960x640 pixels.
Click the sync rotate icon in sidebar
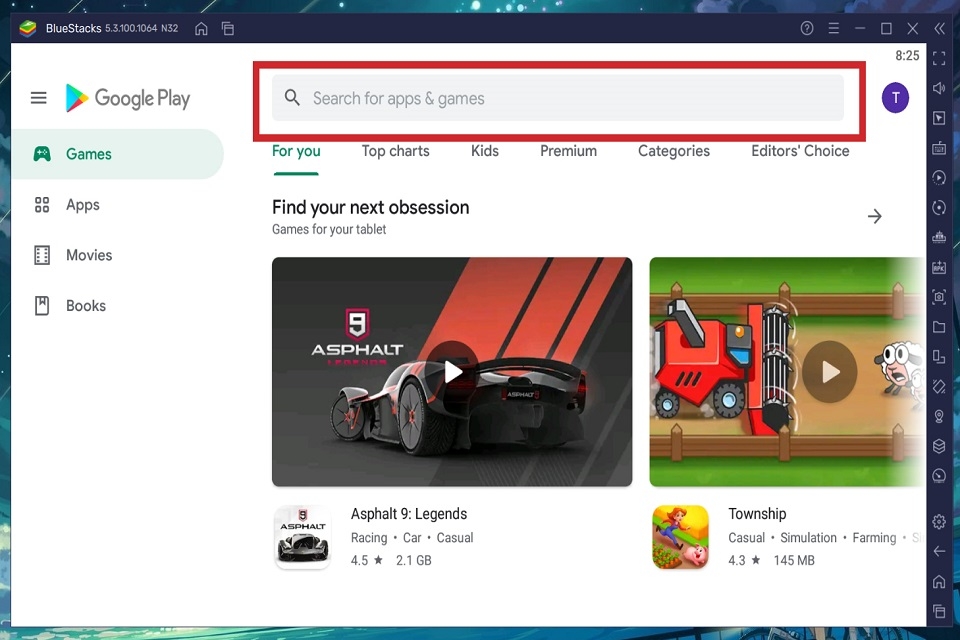point(939,208)
